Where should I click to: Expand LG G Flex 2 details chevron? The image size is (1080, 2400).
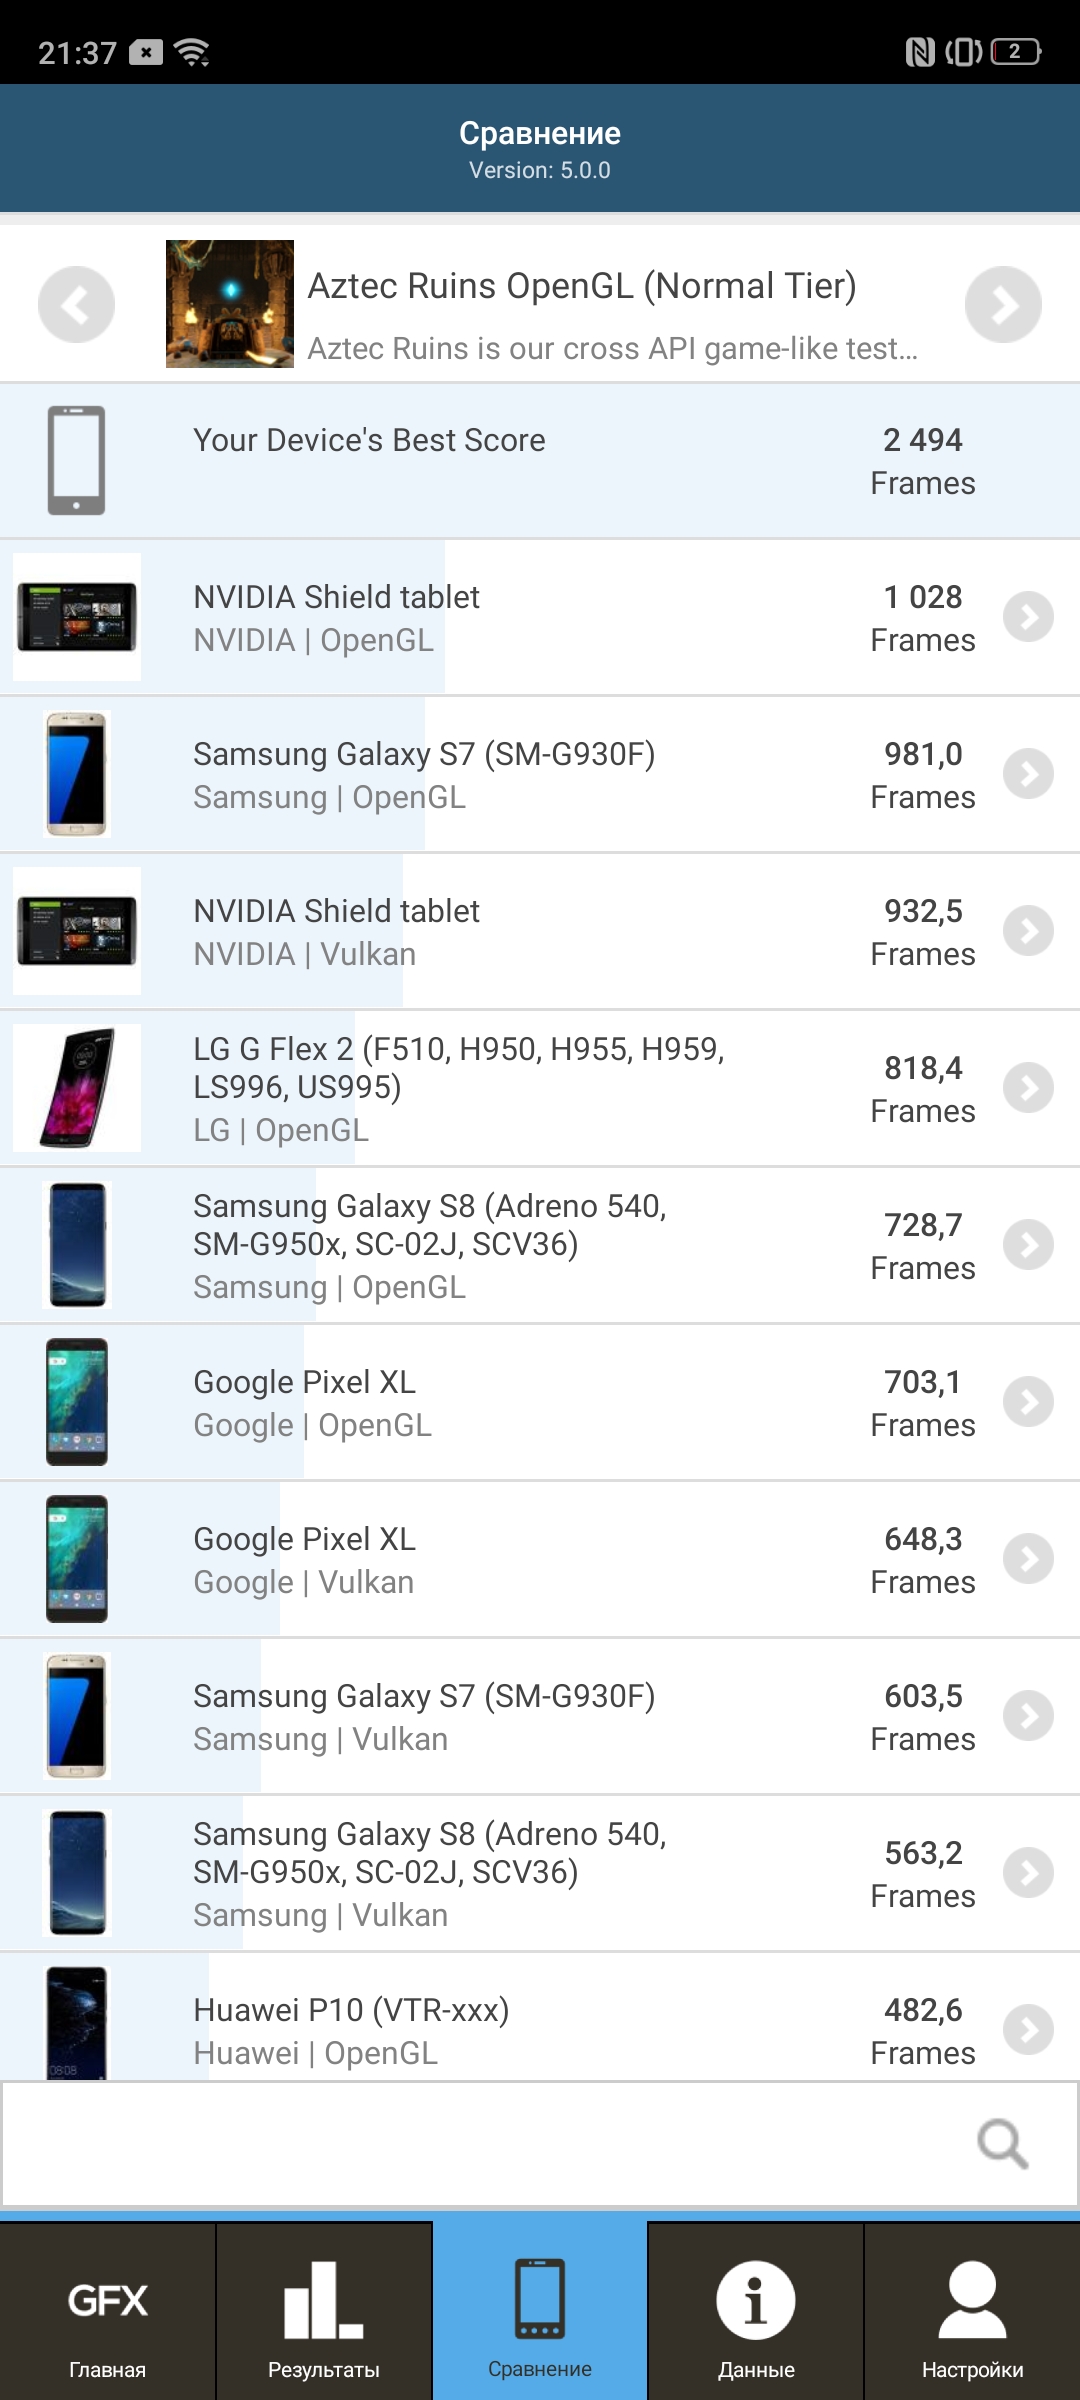1028,1088
